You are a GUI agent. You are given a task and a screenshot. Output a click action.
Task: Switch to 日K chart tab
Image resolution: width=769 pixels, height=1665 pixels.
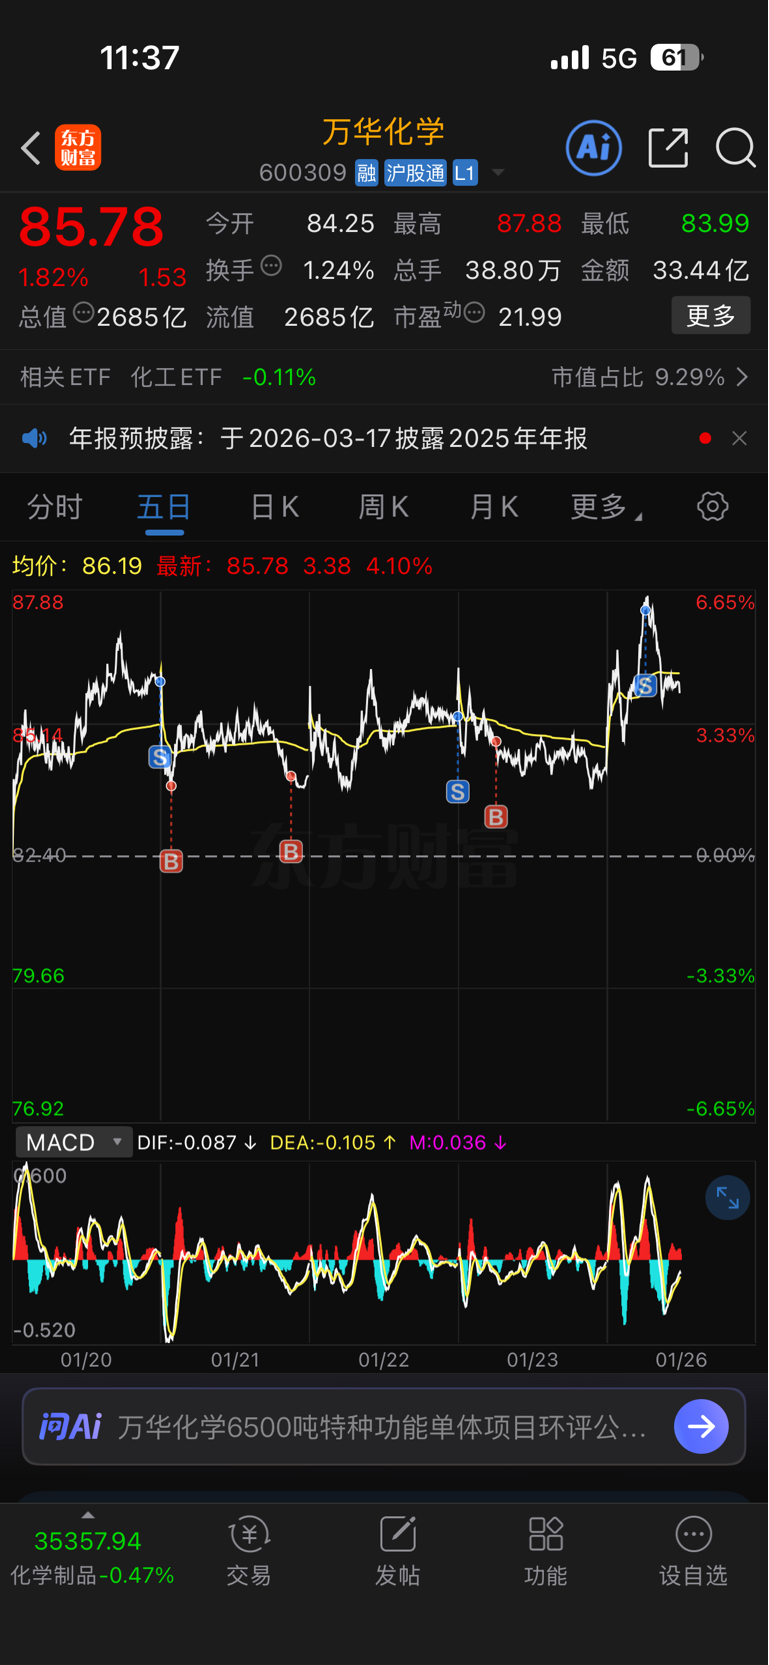[274, 507]
